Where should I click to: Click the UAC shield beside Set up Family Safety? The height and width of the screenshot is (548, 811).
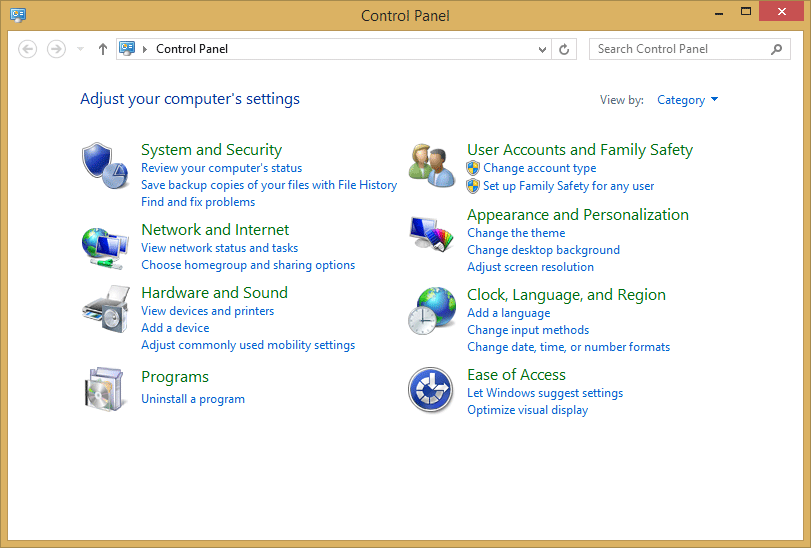473,186
